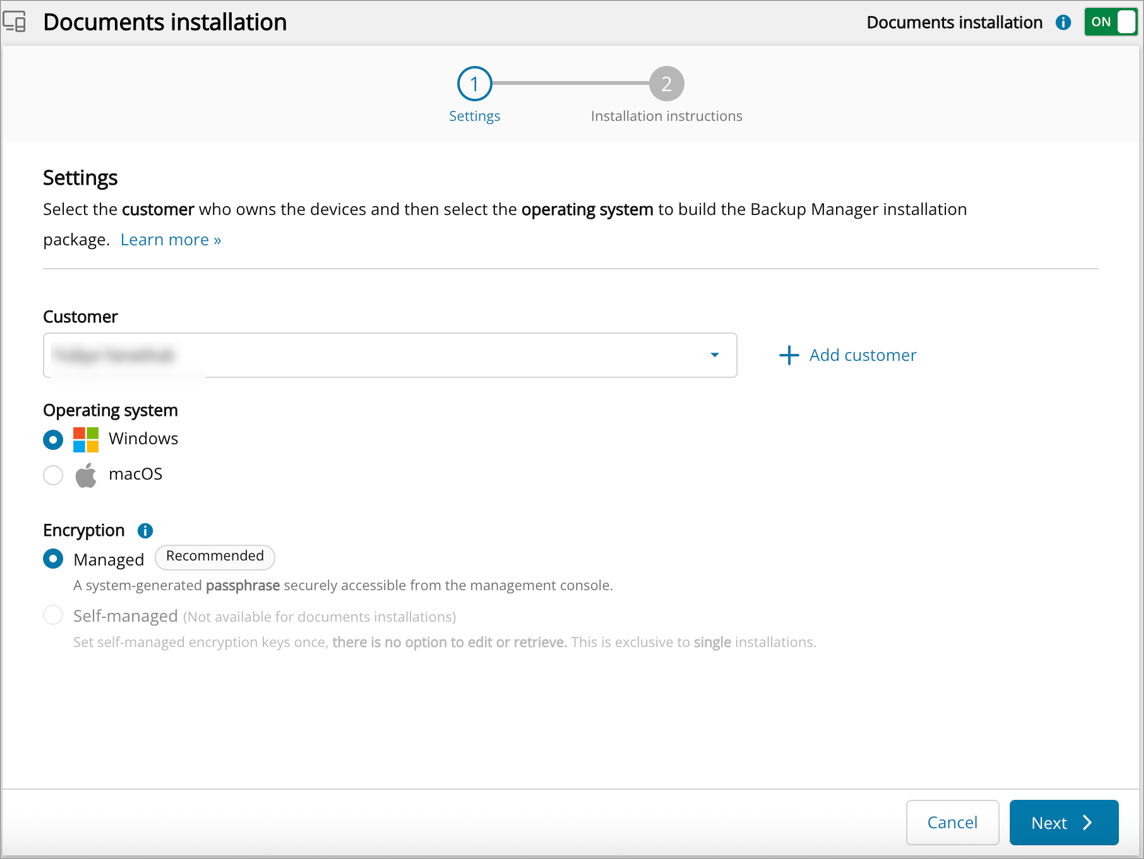The image size is (1144, 859).
Task: Jump to step 2 Installation instructions
Action: (x=666, y=84)
